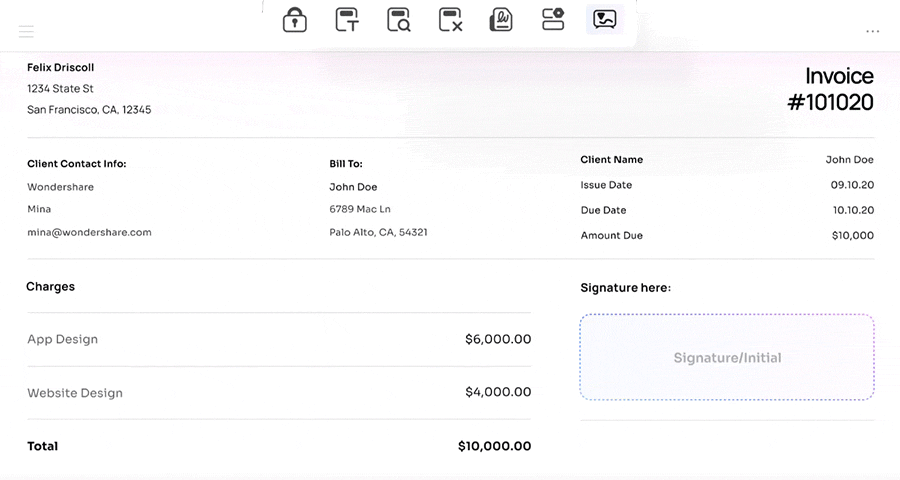Viewport: 900px width, 480px height.
Task: Click the Issue Date value 09.10.20
Action: click(852, 185)
